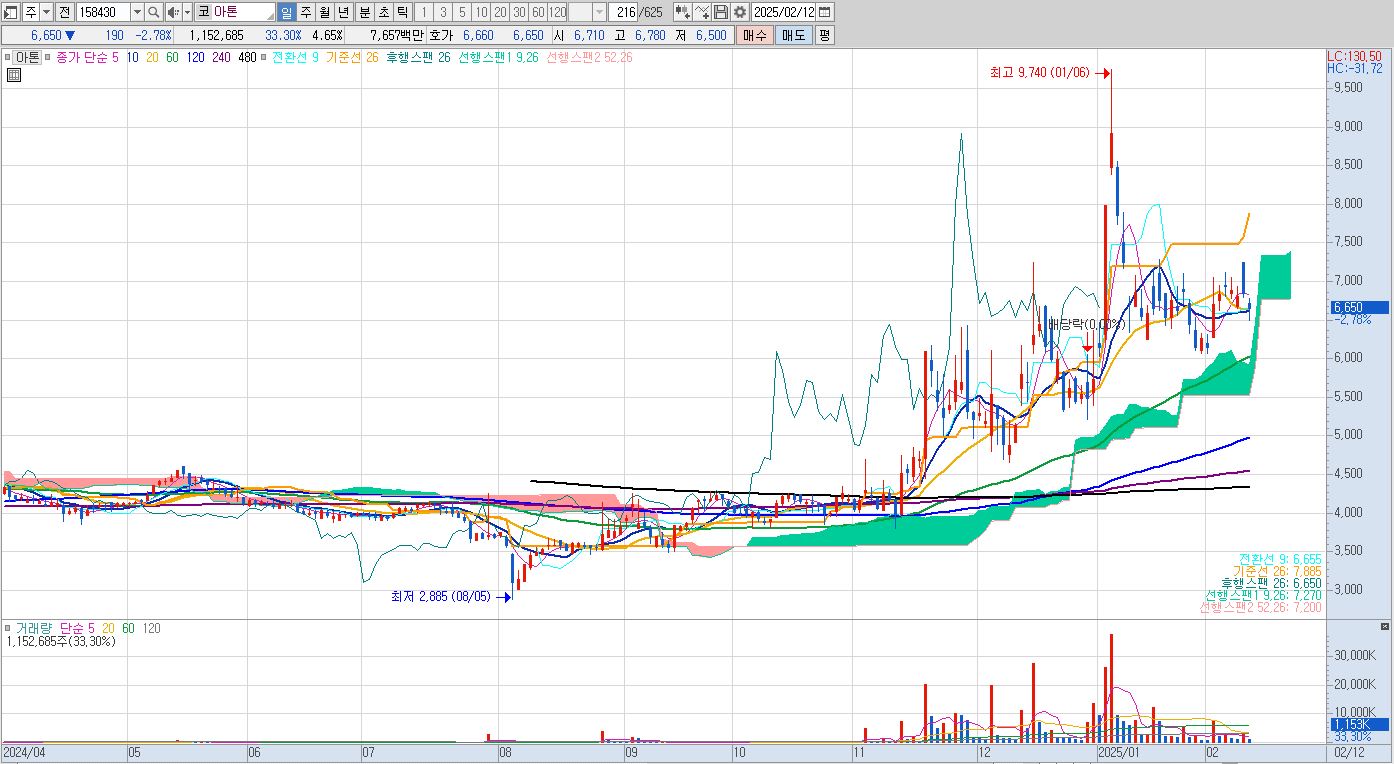Expand the 주 type dropdown arrow
The height and width of the screenshot is (764, 1394).
pos(46,12)
